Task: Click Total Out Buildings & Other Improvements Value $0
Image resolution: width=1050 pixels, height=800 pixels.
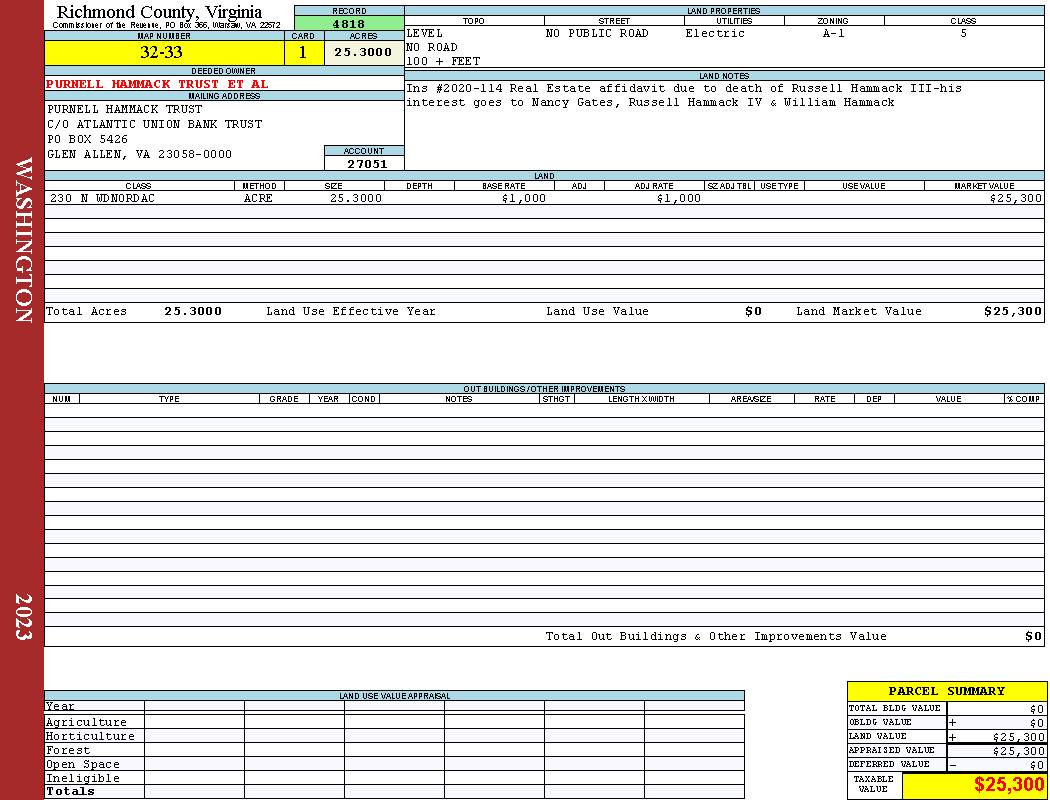Action: (1033, 637)
